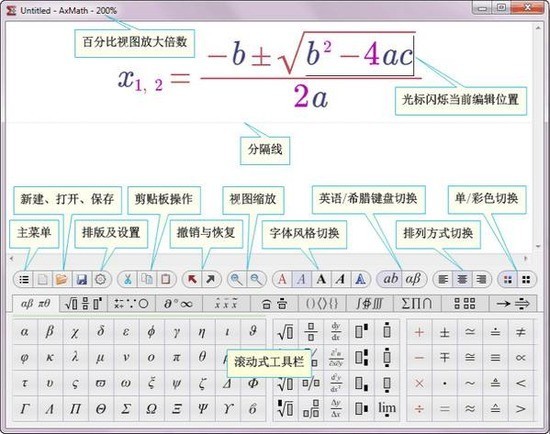
Task: Select the center alignment button
Action: (462, 280)
